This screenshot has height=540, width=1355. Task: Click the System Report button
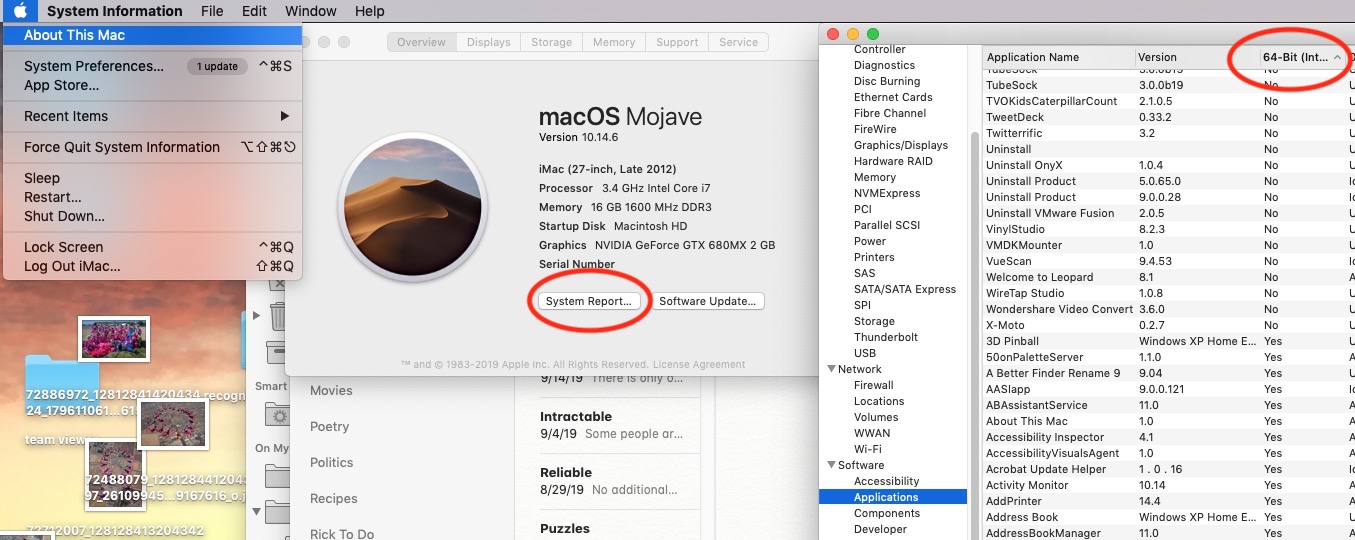(588, 301)
